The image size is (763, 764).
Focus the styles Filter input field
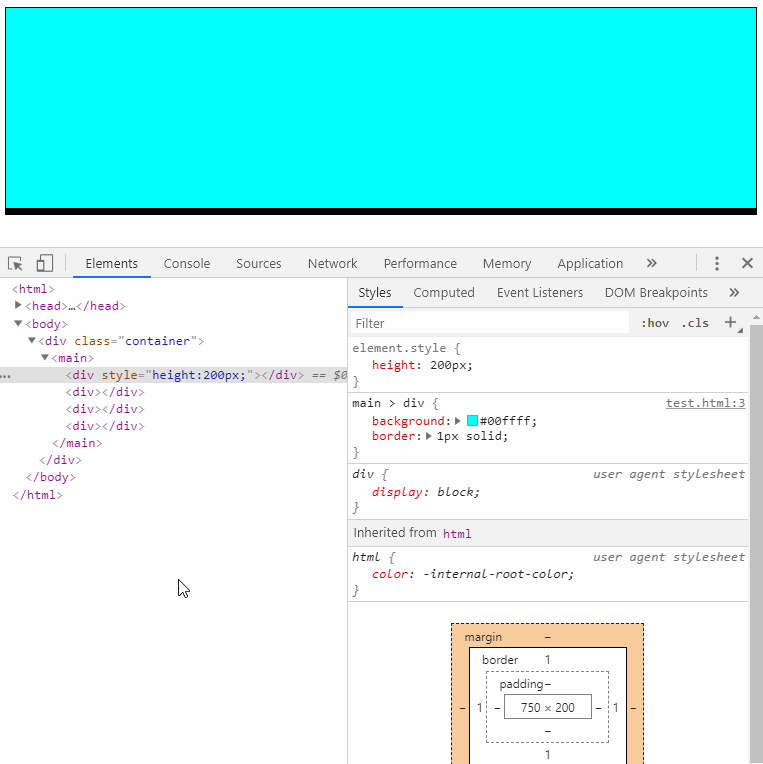pyautogui.click(x=490, y=323)
